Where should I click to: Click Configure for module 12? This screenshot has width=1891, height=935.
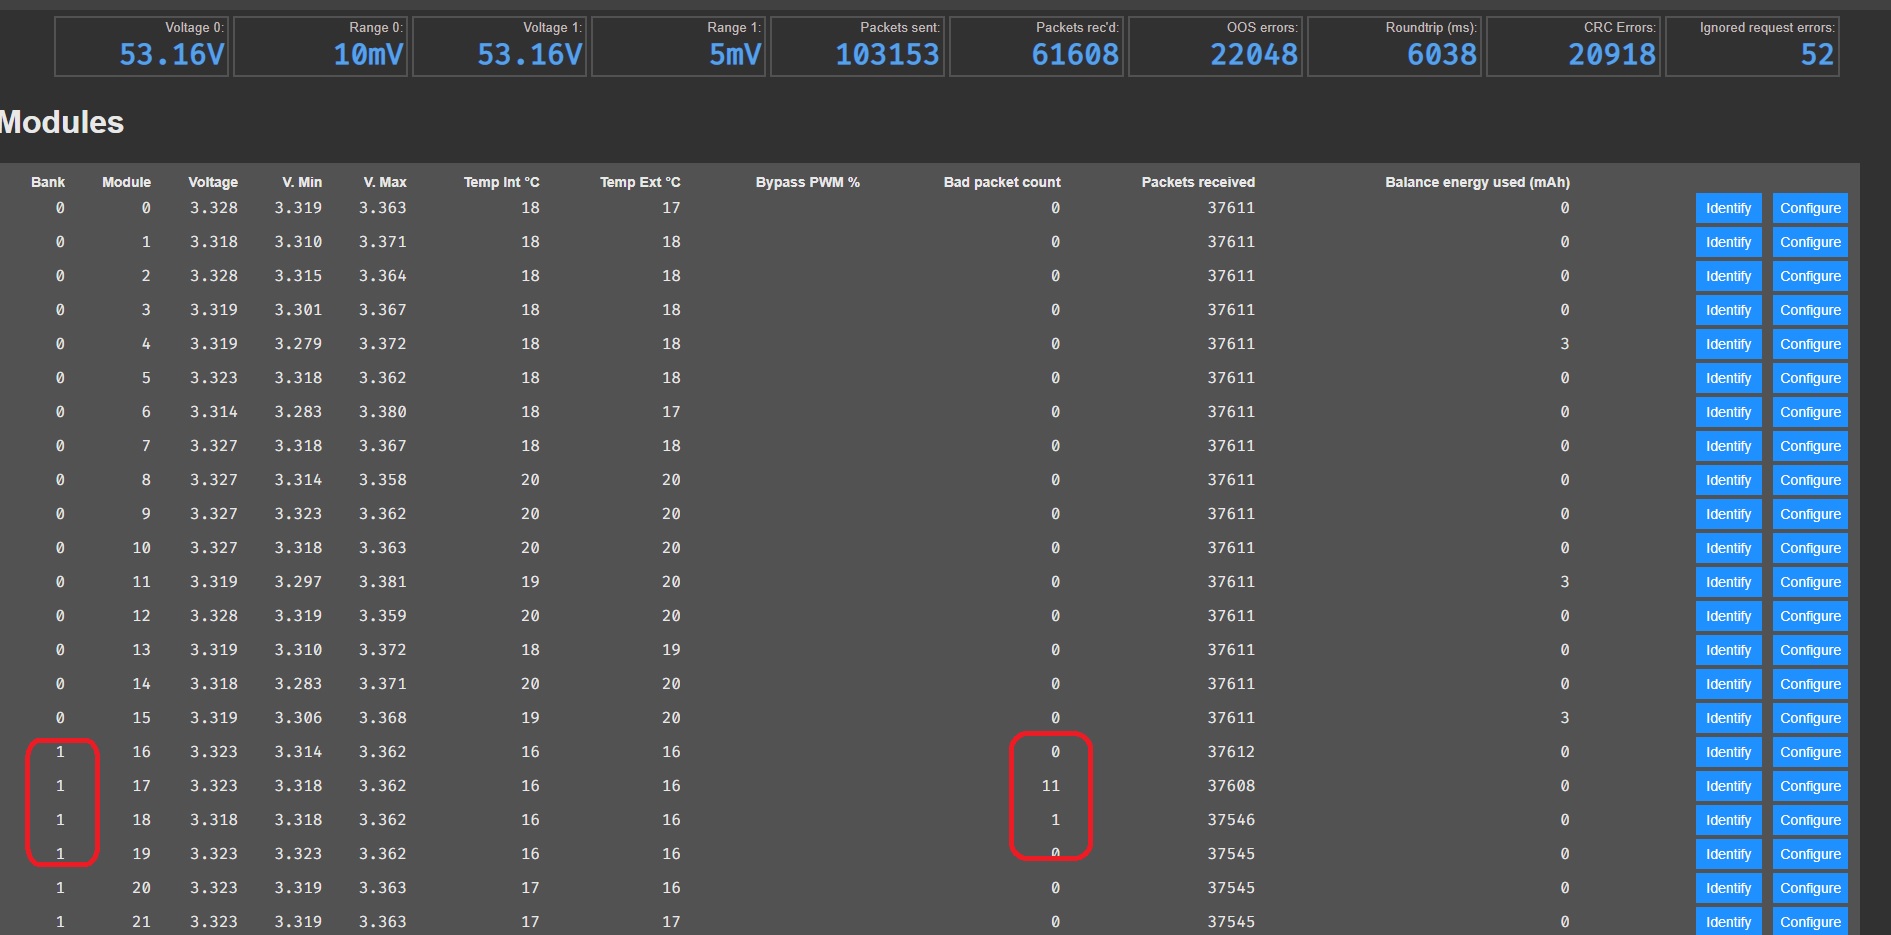[x=1810, y=616]
